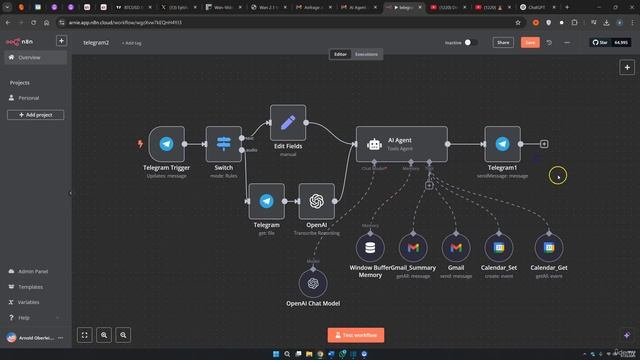The width and height of the screenshot is (640, 360).
Task: Open the Gmail send message node
Action: click(x=456, y=247)
